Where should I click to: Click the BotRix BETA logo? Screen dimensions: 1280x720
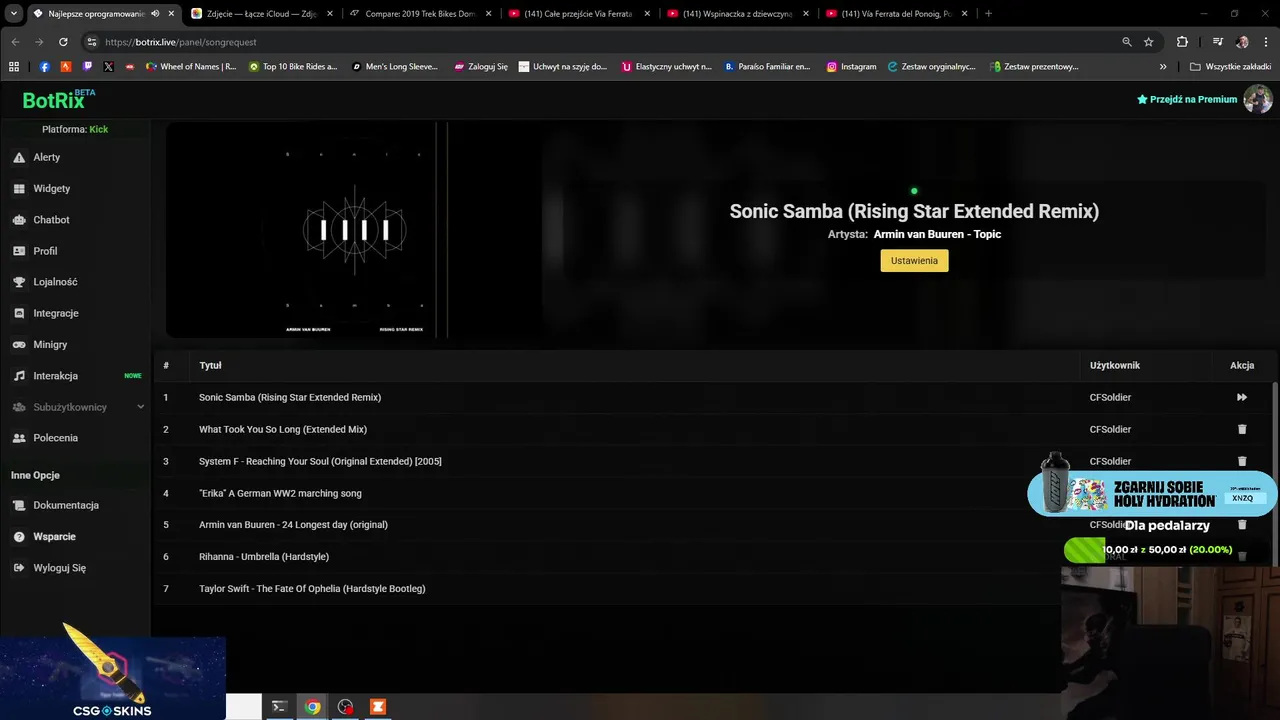point(59,100)
